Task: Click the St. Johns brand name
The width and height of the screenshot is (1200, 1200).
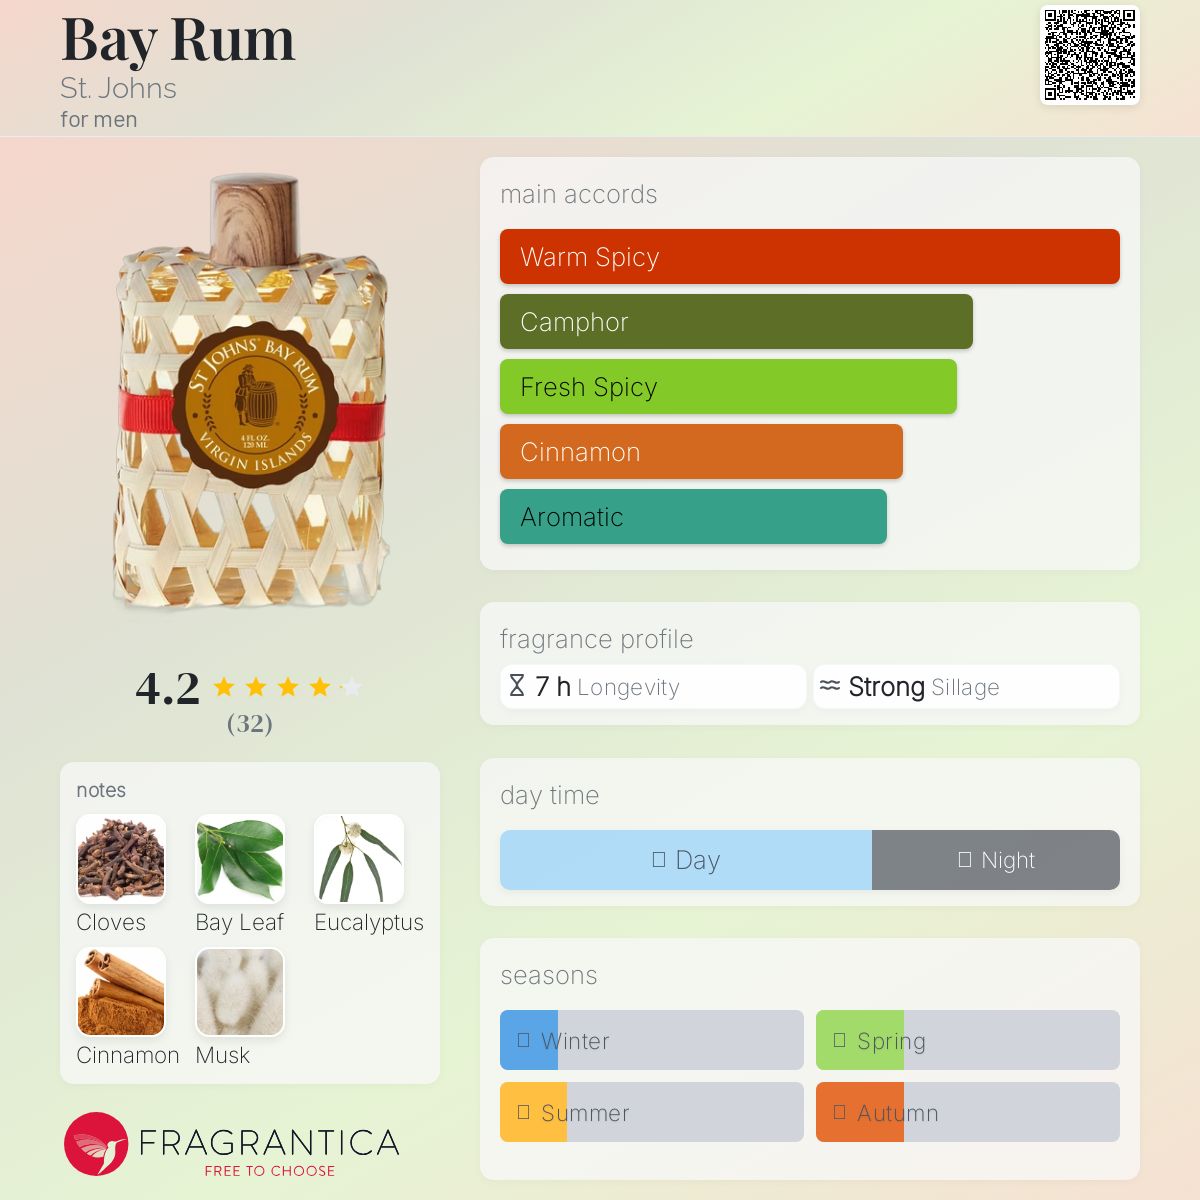Action: point(118,88)
